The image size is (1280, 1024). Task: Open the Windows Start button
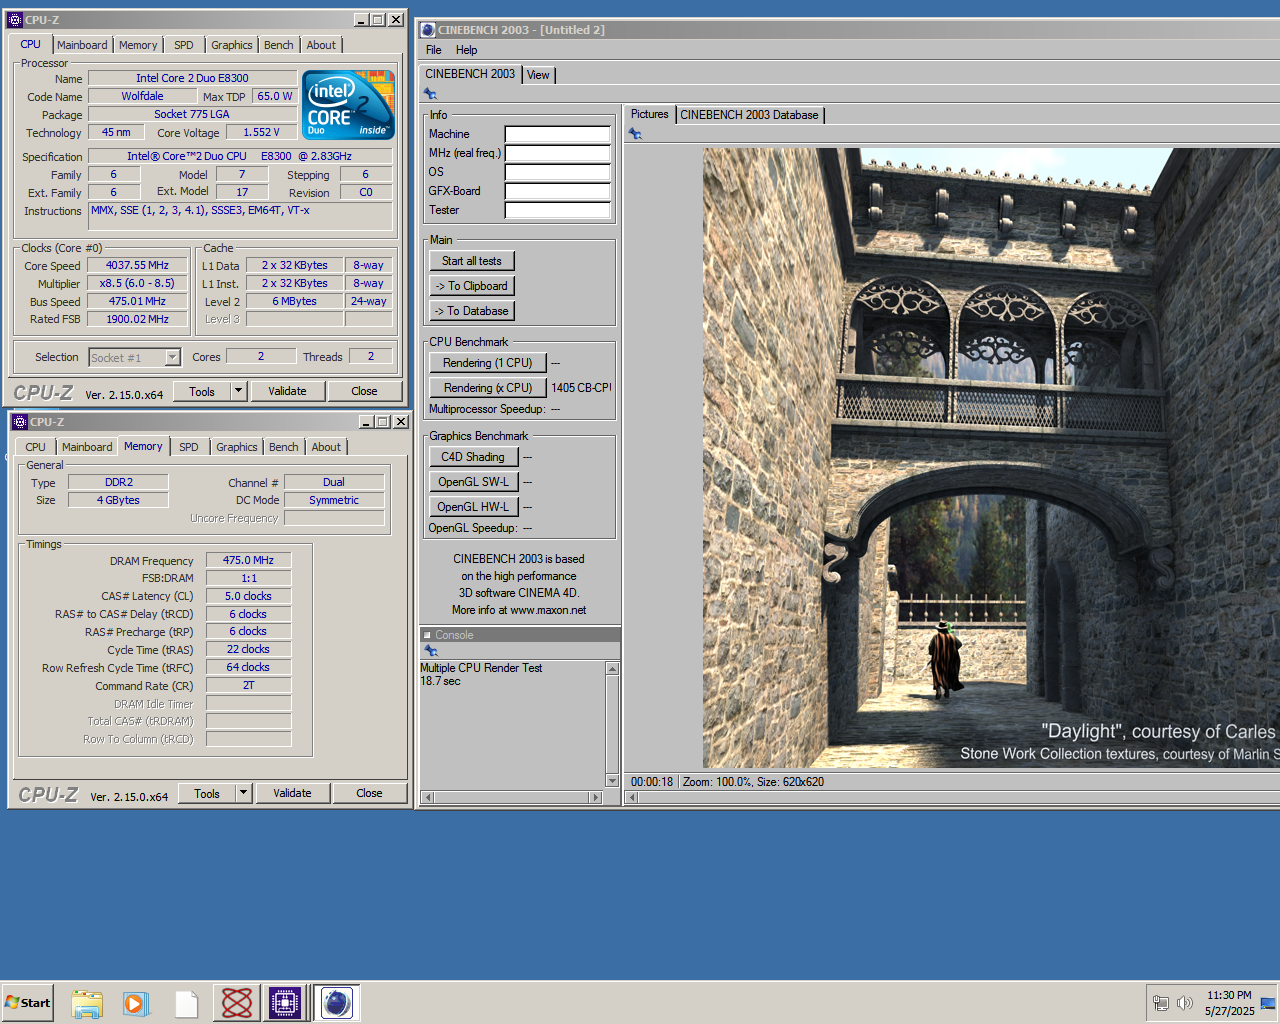(x=28, y=1003)
